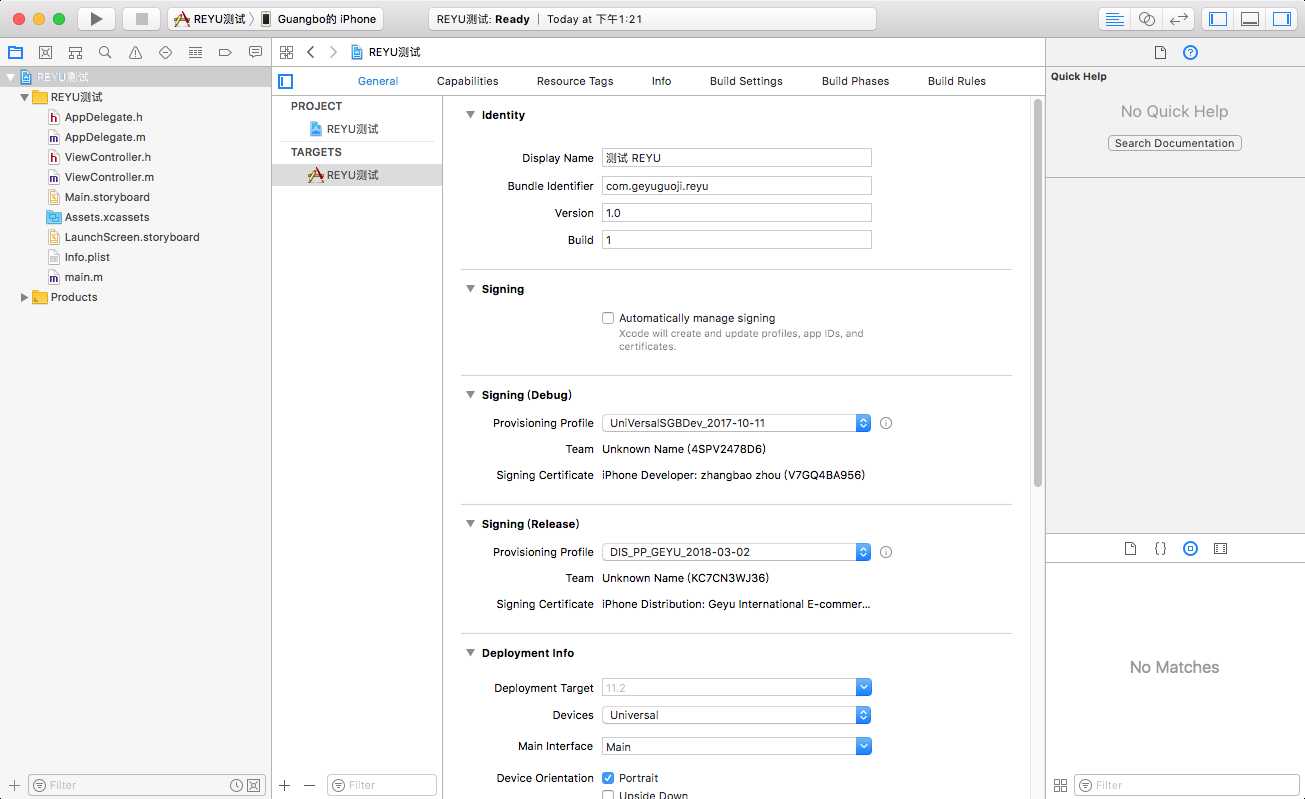
Task: Remove the selected target with minus button
Action: coord(309,786)
